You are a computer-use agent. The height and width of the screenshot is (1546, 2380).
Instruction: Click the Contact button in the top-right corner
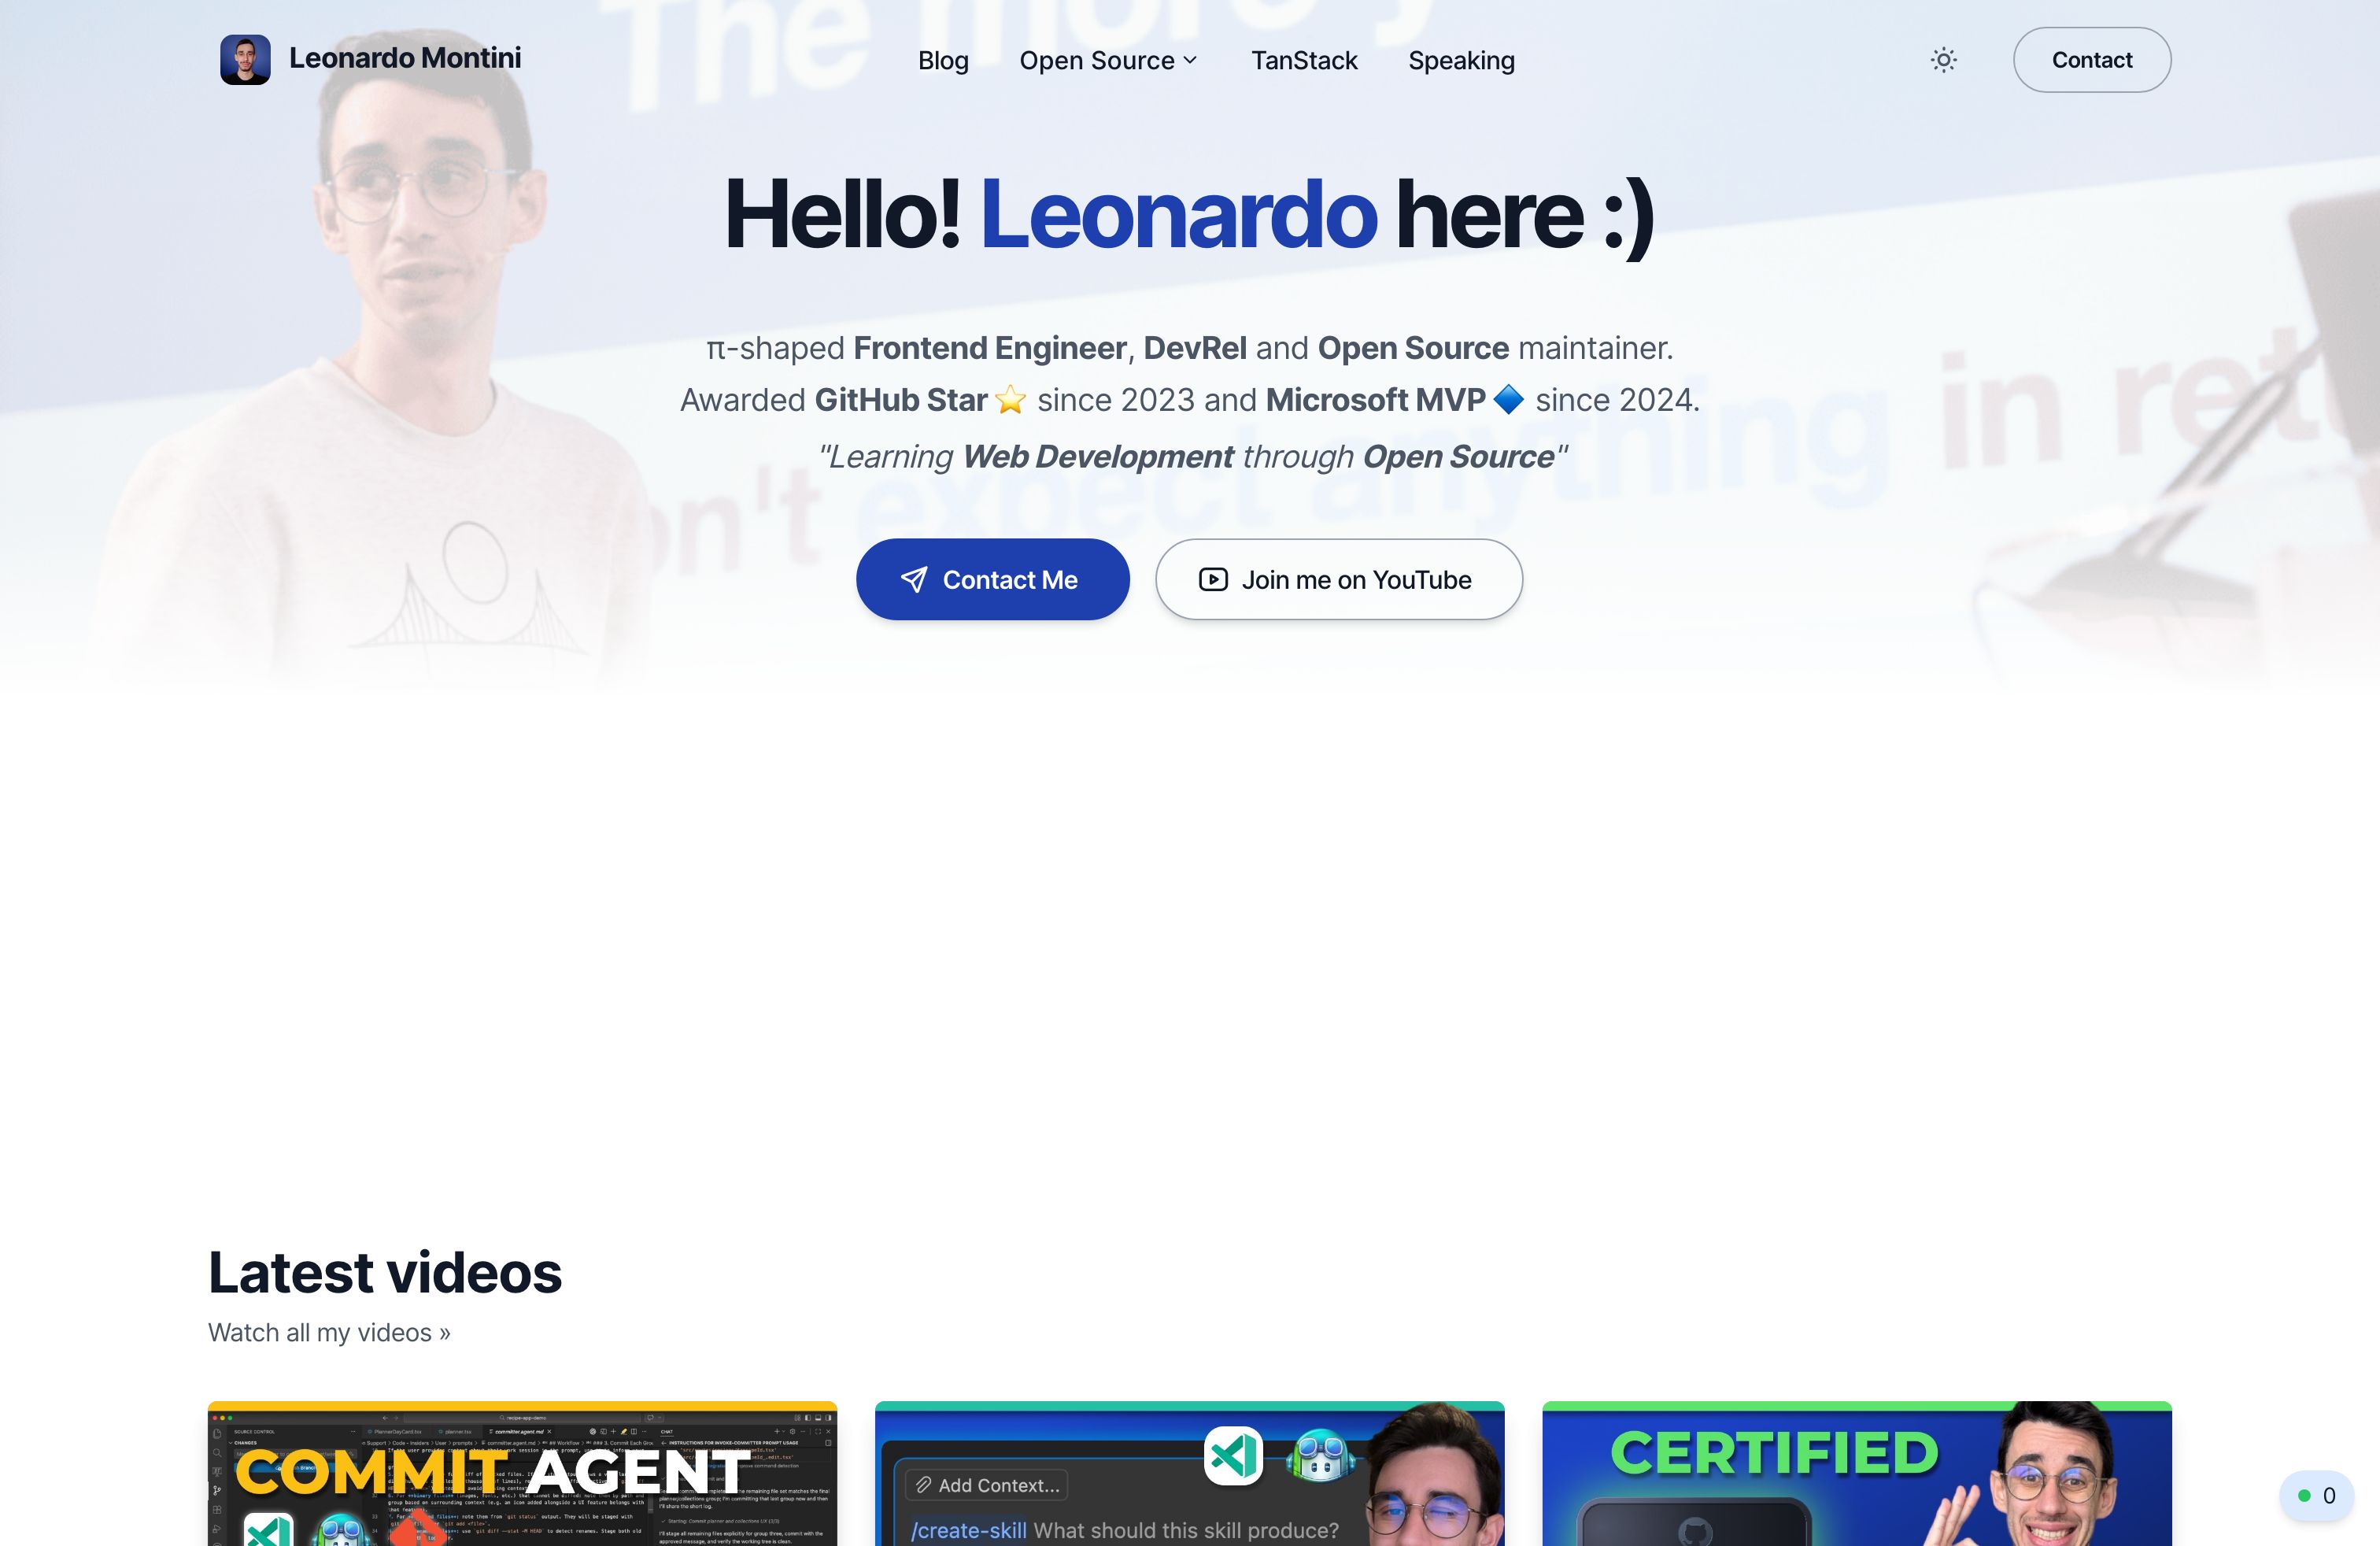pyautogui.click(x=2091, y=59)
